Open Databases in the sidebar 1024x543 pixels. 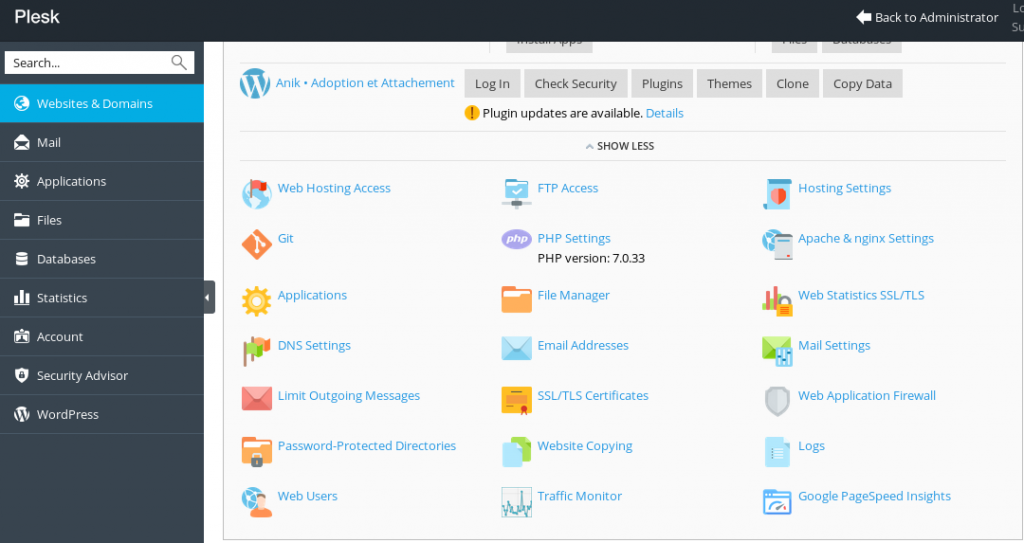point(102,259)
